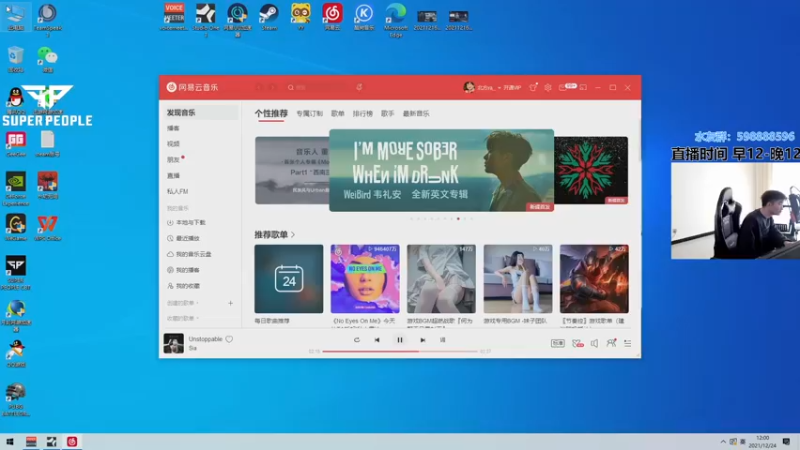Open the listen-together icon in player bar
The width and height of the screenshot is (800, 450).
click(611, 343)
